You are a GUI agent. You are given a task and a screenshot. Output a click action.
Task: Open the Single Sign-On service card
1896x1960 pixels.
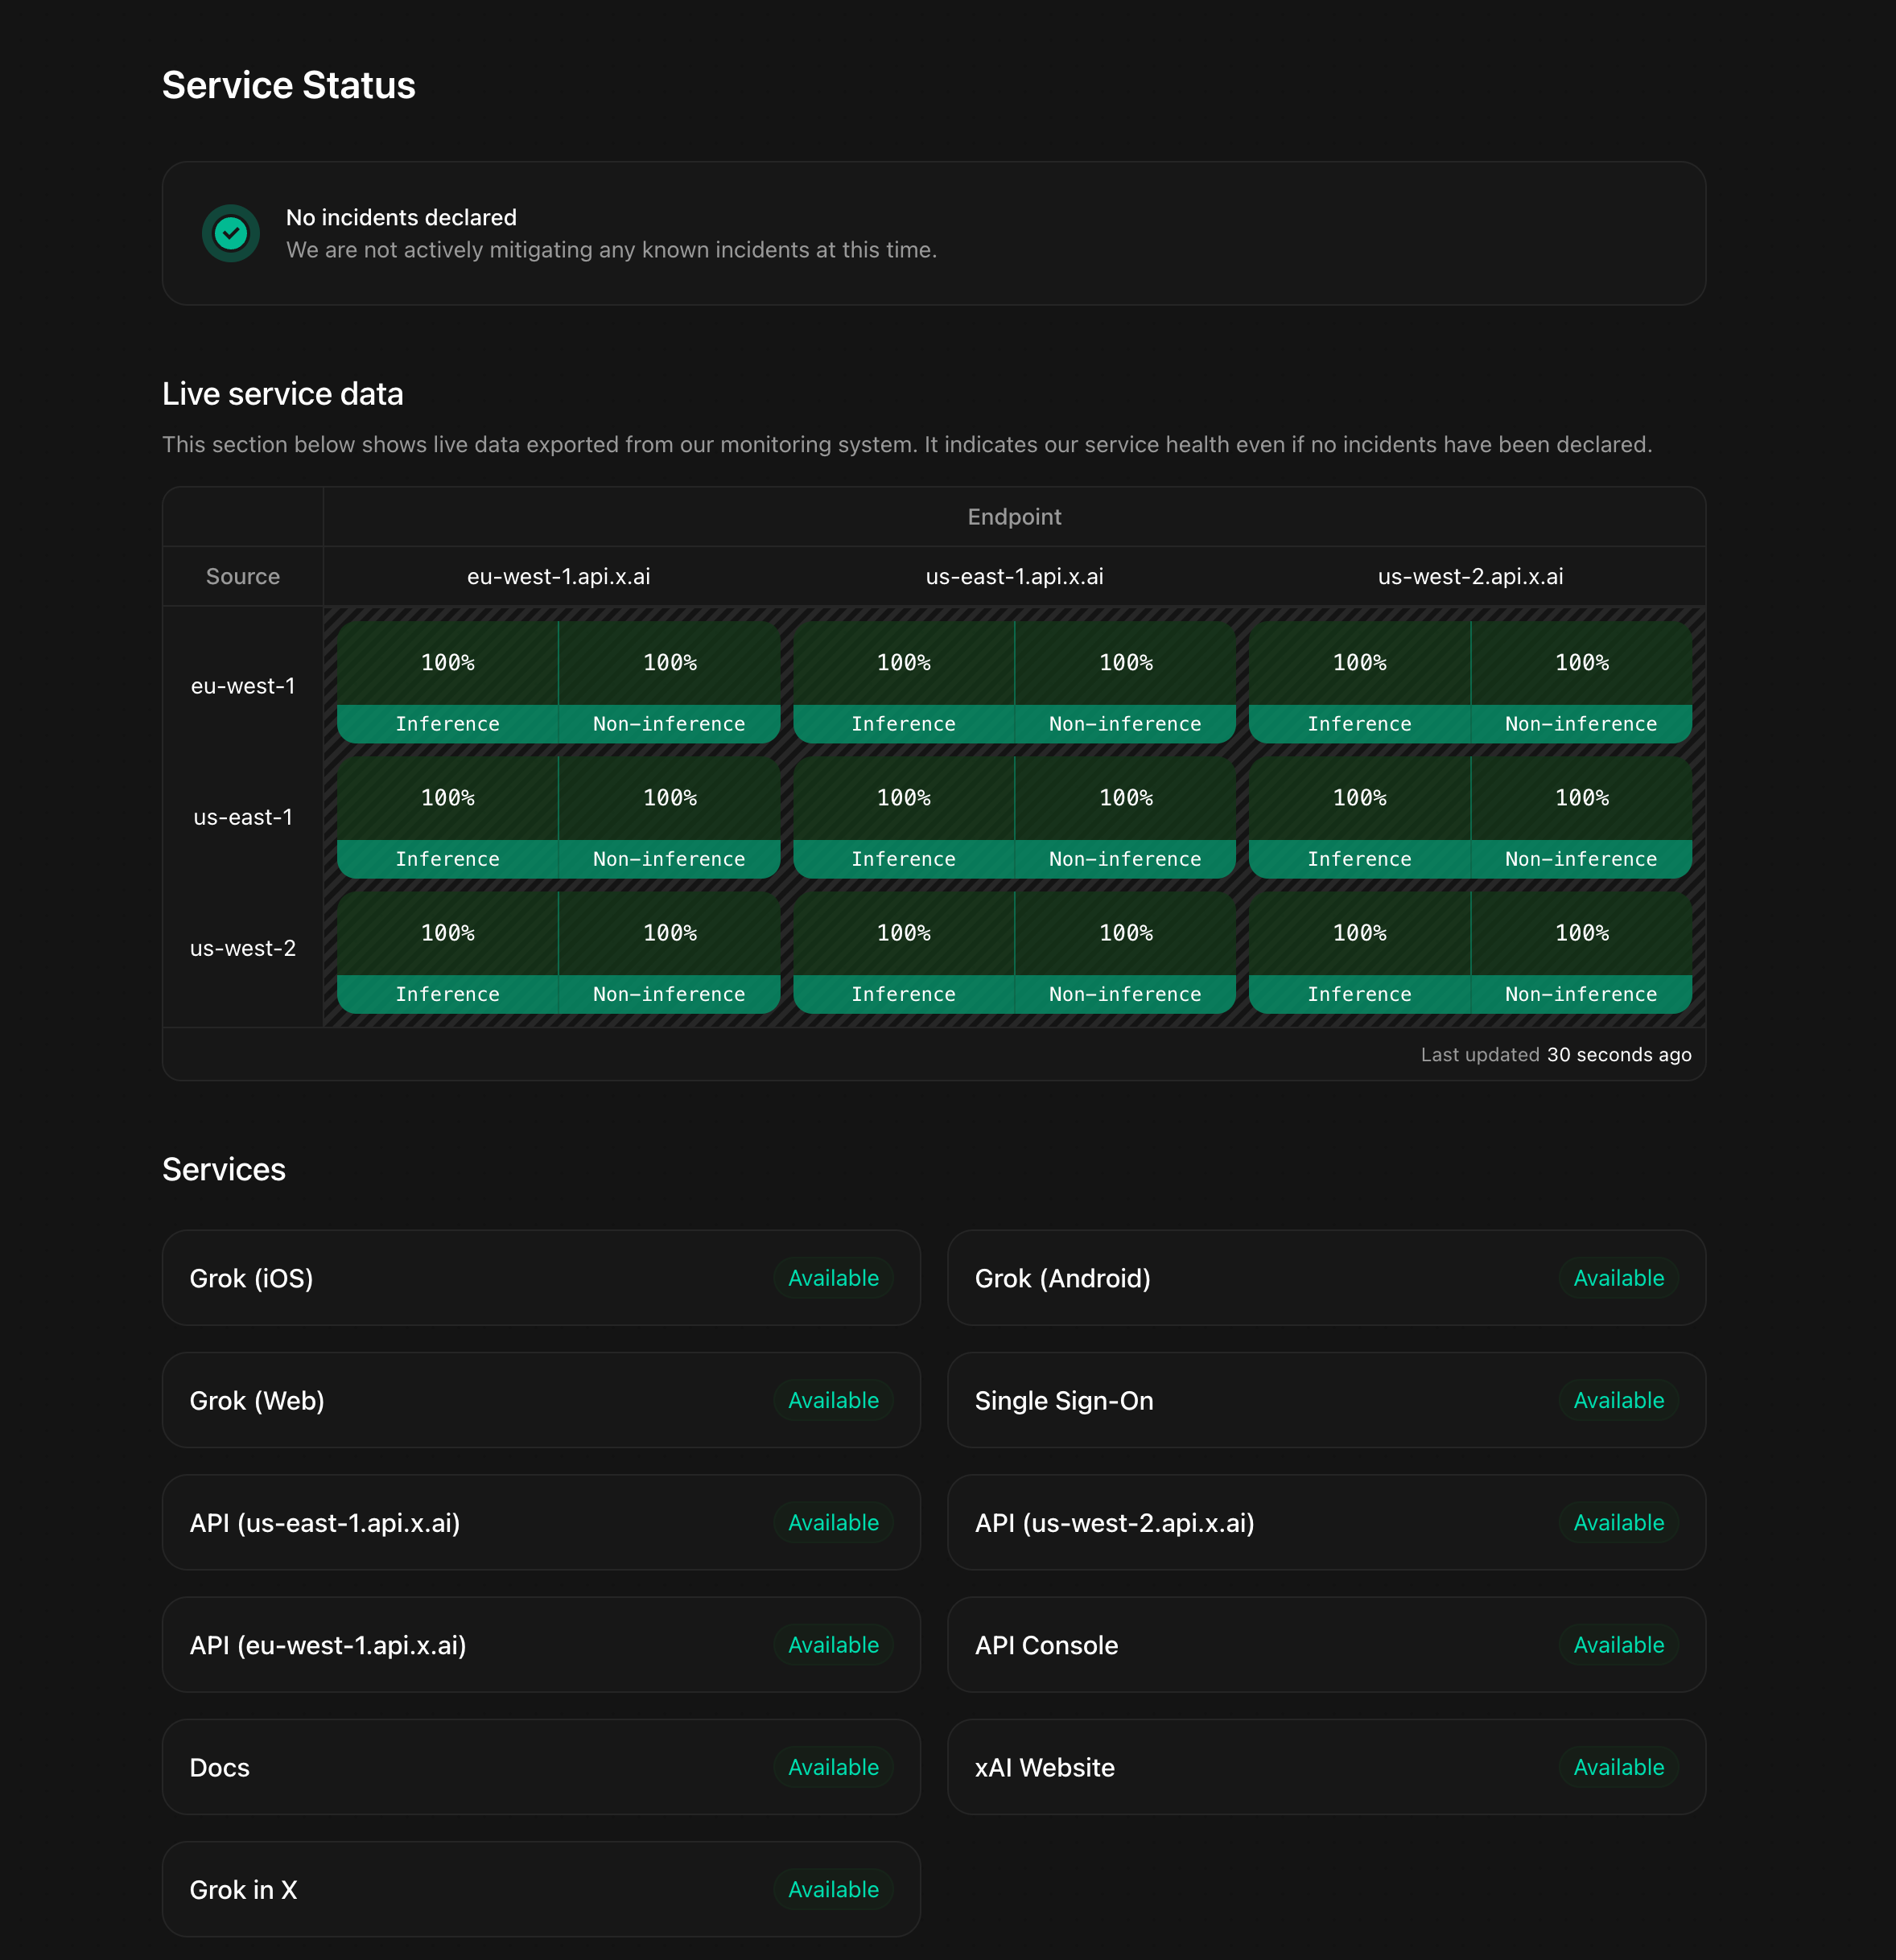(x=1326, y=1400)
